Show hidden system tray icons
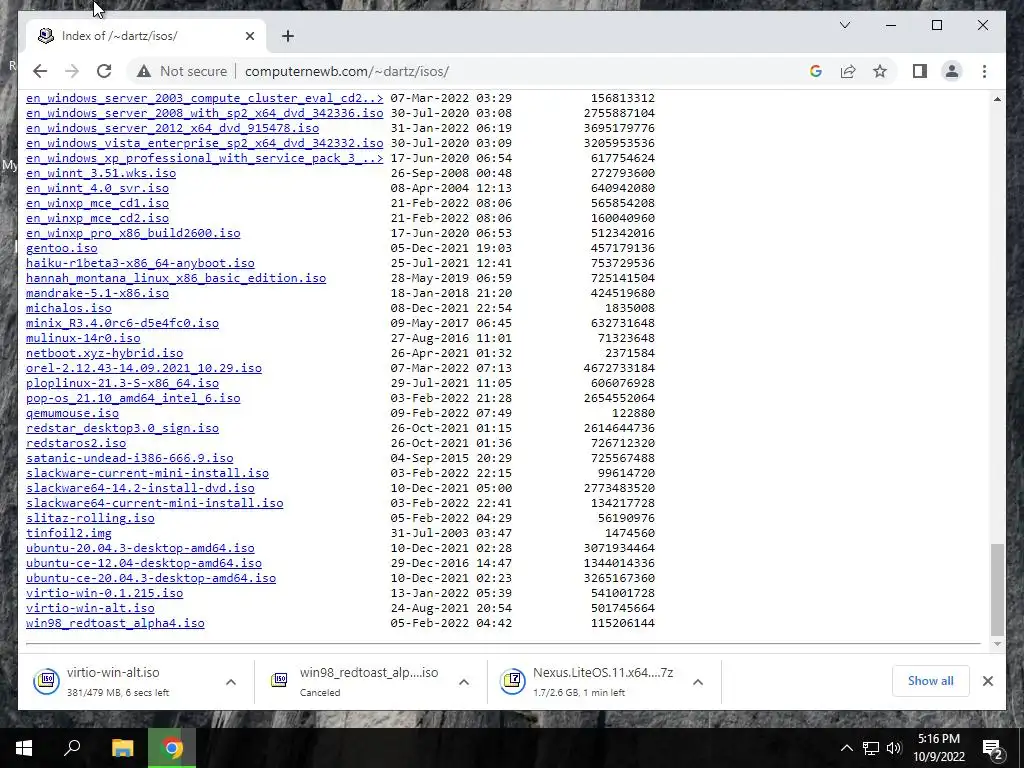This screenshot has height=768, width=1024. (846, 748)
